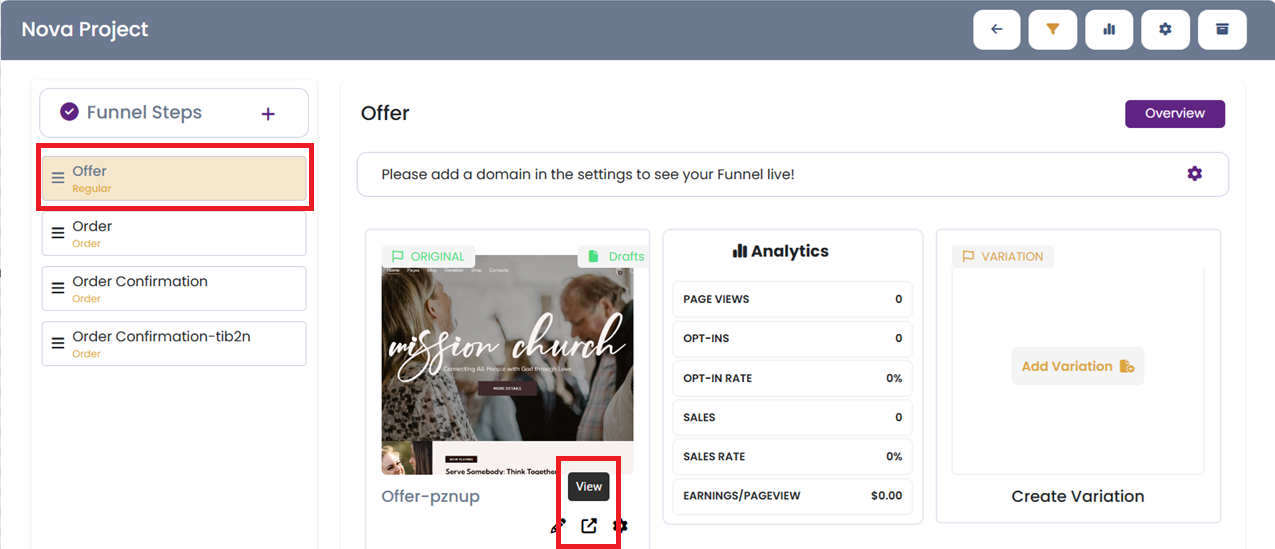Click the archive box icon in header
The width and height of the screenshot is (1275, 549).
(x=1221, y=30)
